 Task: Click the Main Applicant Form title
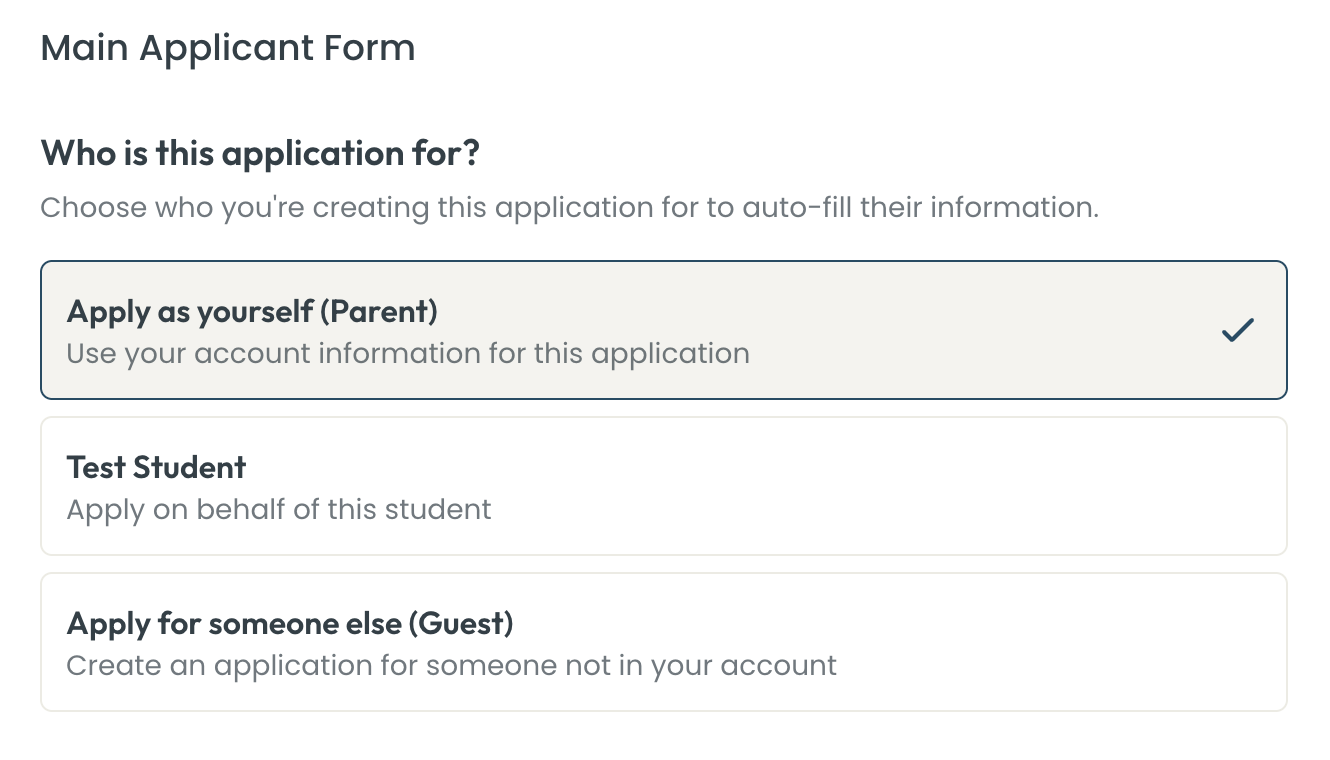(227, 48)
